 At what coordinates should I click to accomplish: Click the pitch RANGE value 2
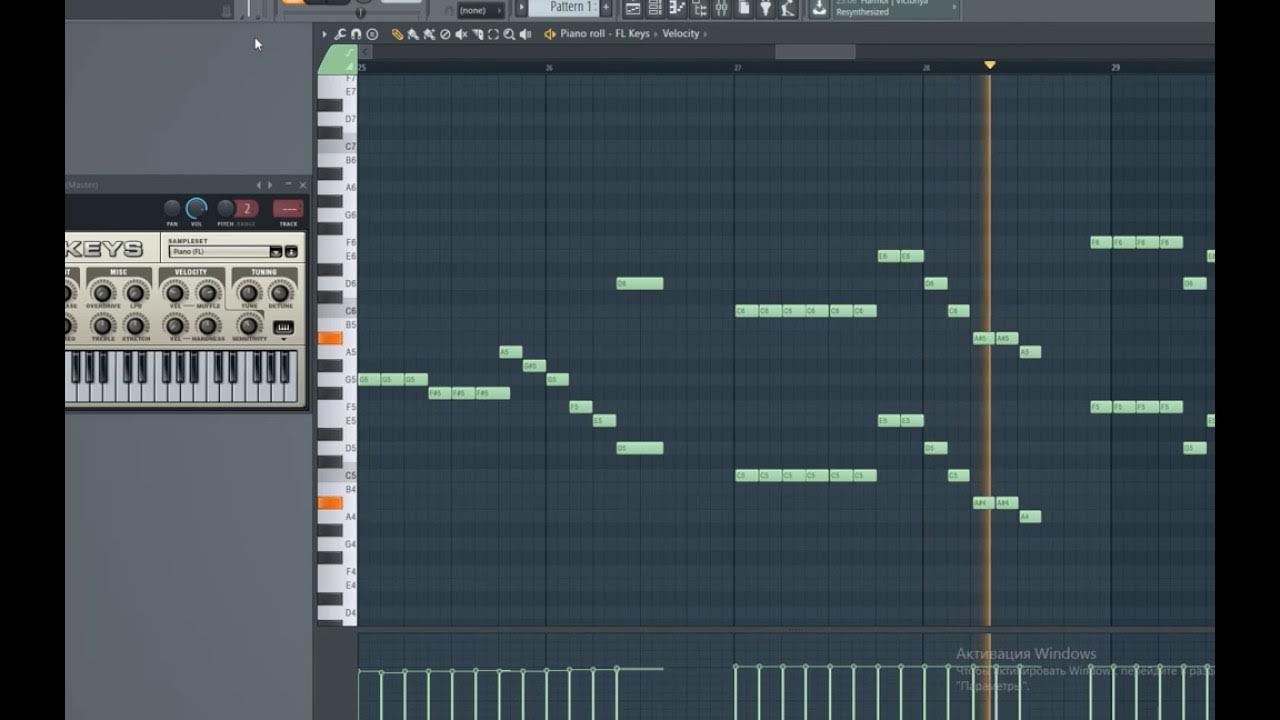pyautogui.click(x=246, y=208)
